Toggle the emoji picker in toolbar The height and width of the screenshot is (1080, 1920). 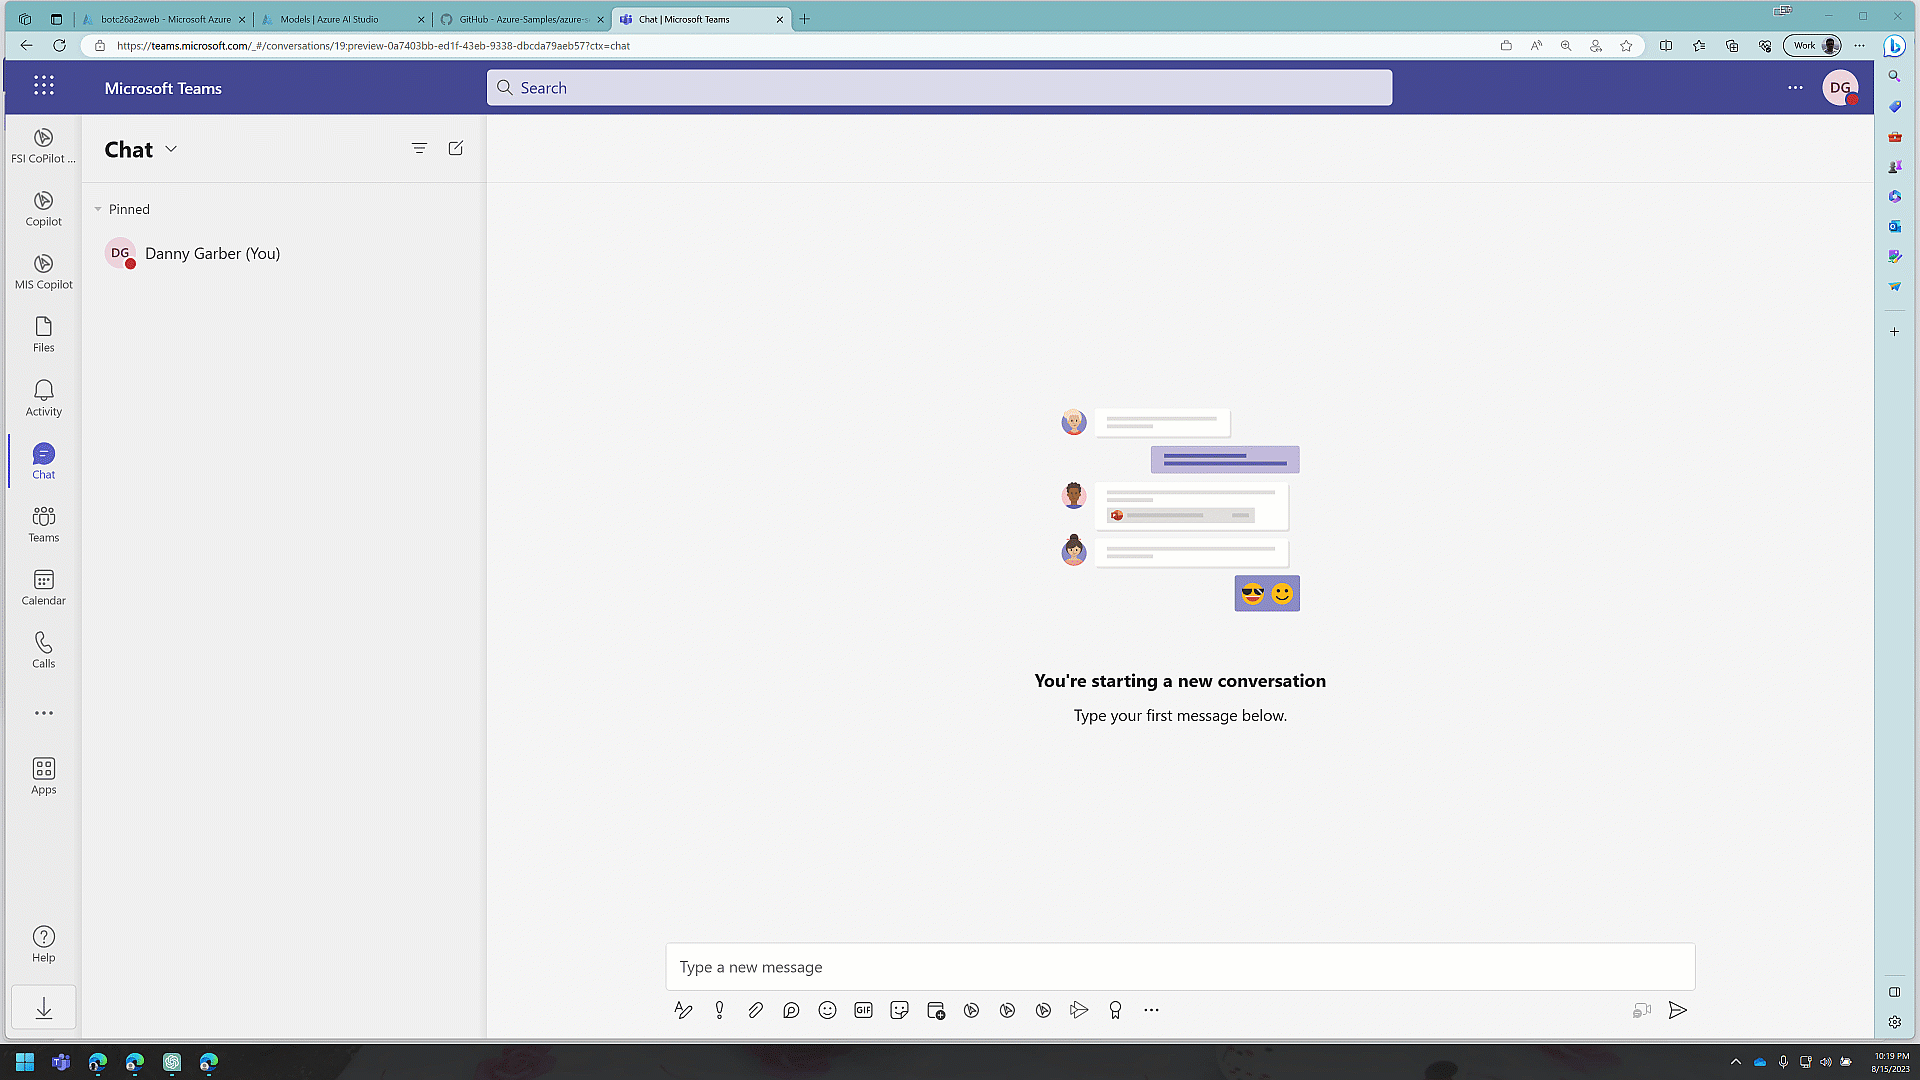(x=827, y=1010)
